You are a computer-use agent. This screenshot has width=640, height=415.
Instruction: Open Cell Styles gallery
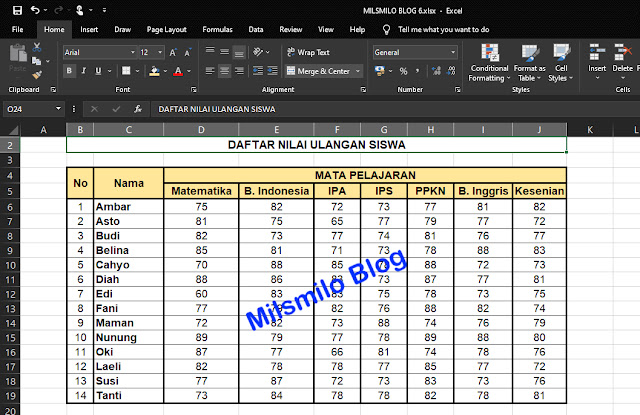point(561,62)
